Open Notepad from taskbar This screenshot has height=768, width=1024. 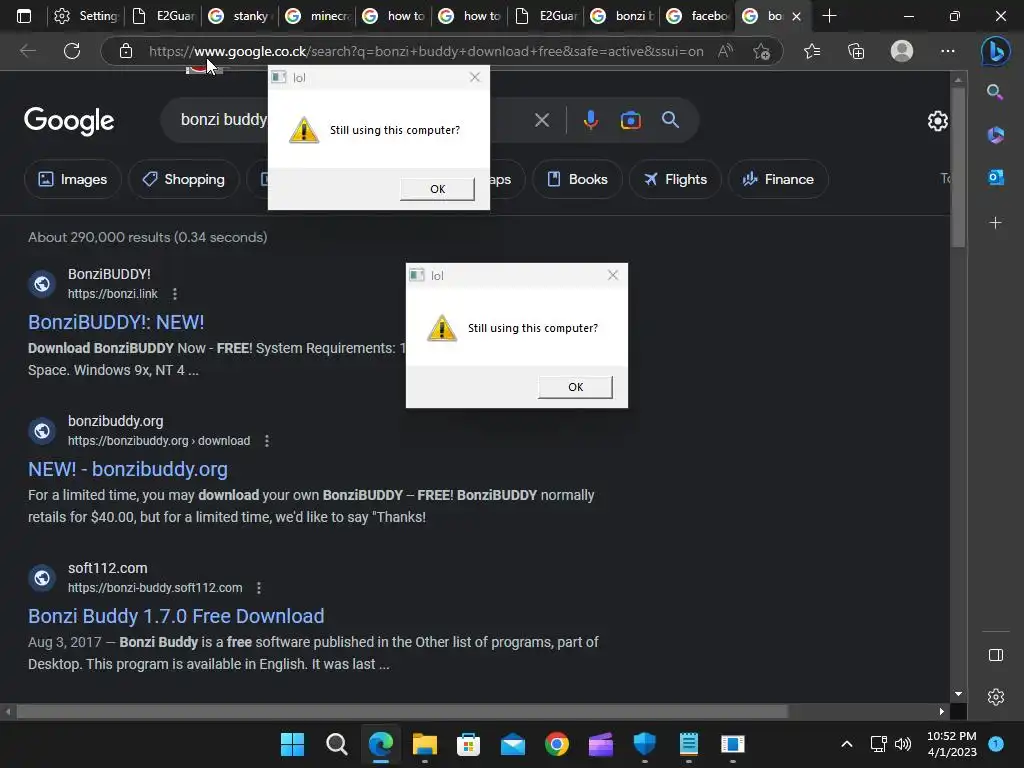[688, 744]
